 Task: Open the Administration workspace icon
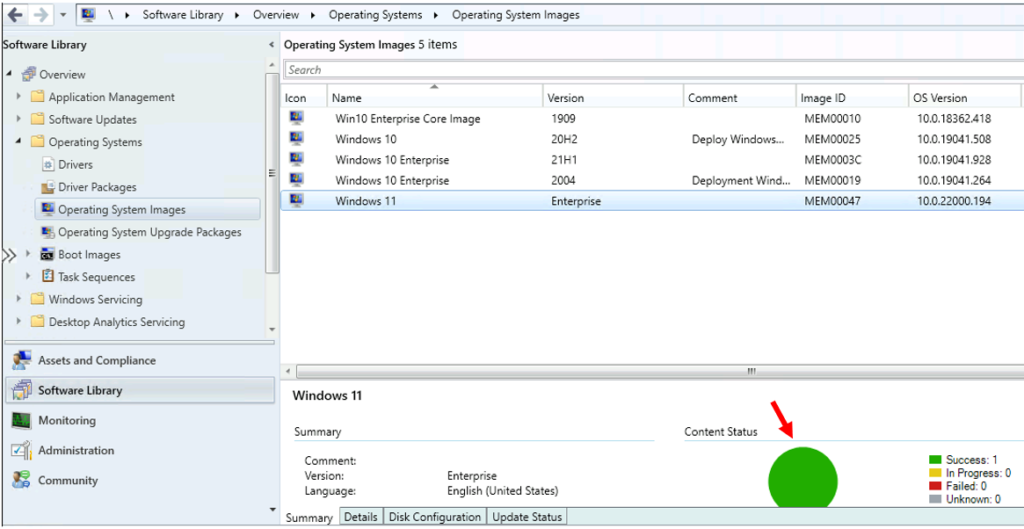22,451
